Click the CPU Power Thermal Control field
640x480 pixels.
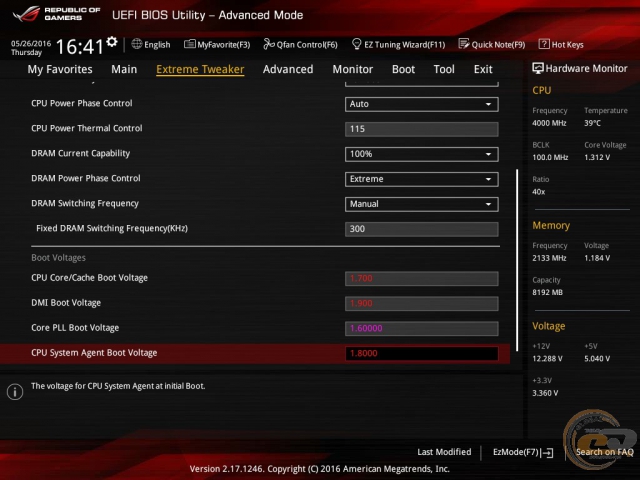422,129
